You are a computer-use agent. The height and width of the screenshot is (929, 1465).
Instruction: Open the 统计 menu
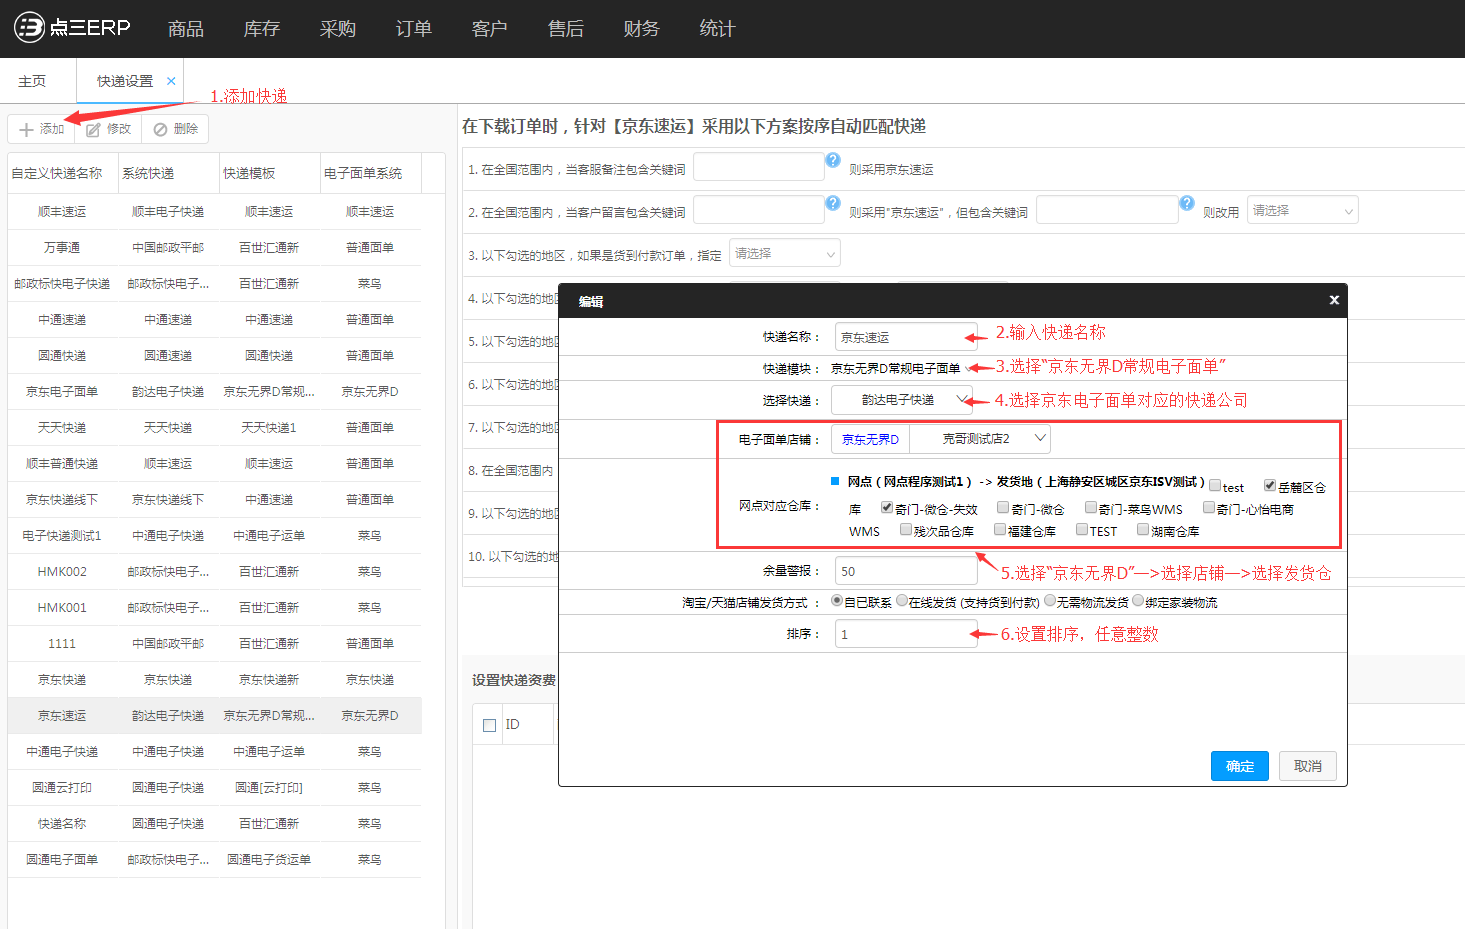point(718,29)
